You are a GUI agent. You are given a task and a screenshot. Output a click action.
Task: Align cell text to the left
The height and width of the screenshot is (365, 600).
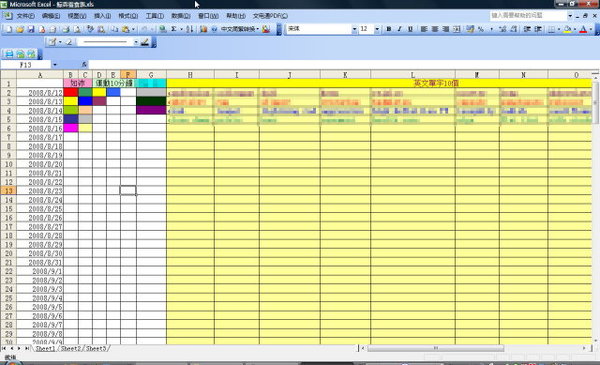(424, 29)
